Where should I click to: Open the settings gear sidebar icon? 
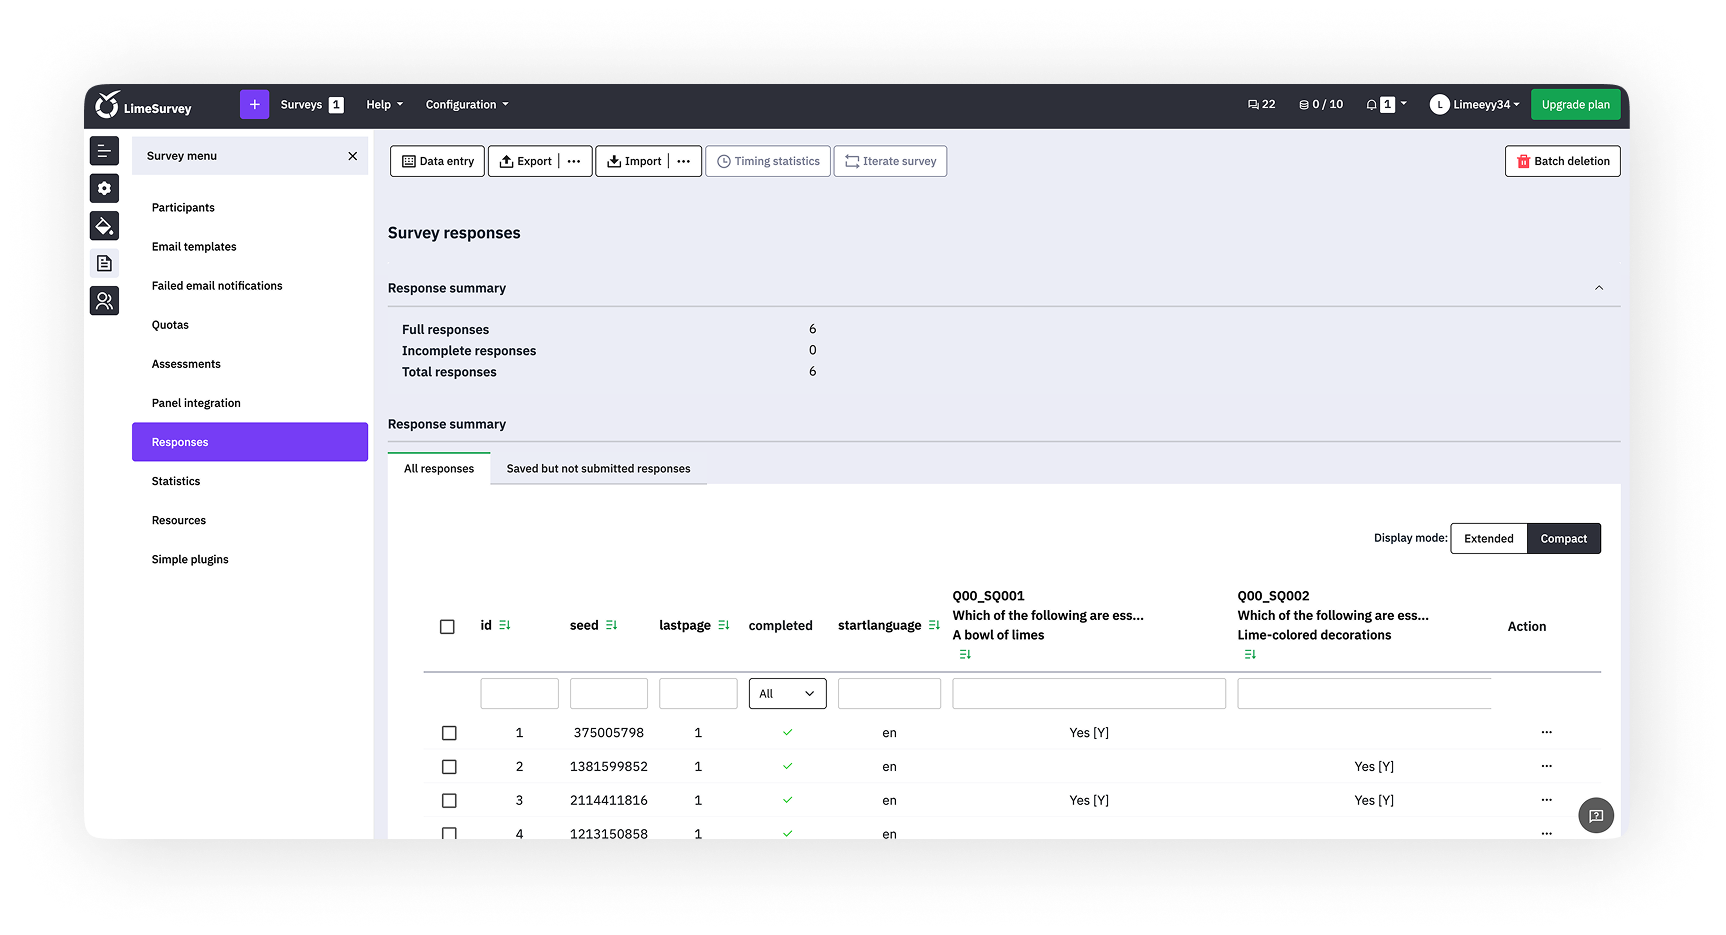click(x=104, y=188)
